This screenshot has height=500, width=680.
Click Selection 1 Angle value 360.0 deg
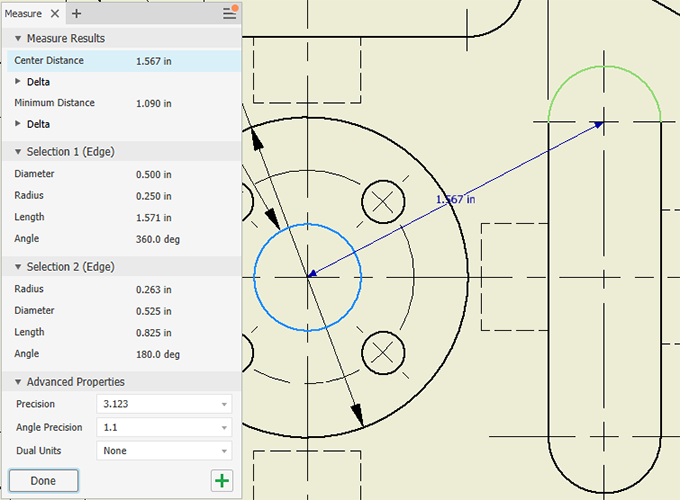[157, 239]
